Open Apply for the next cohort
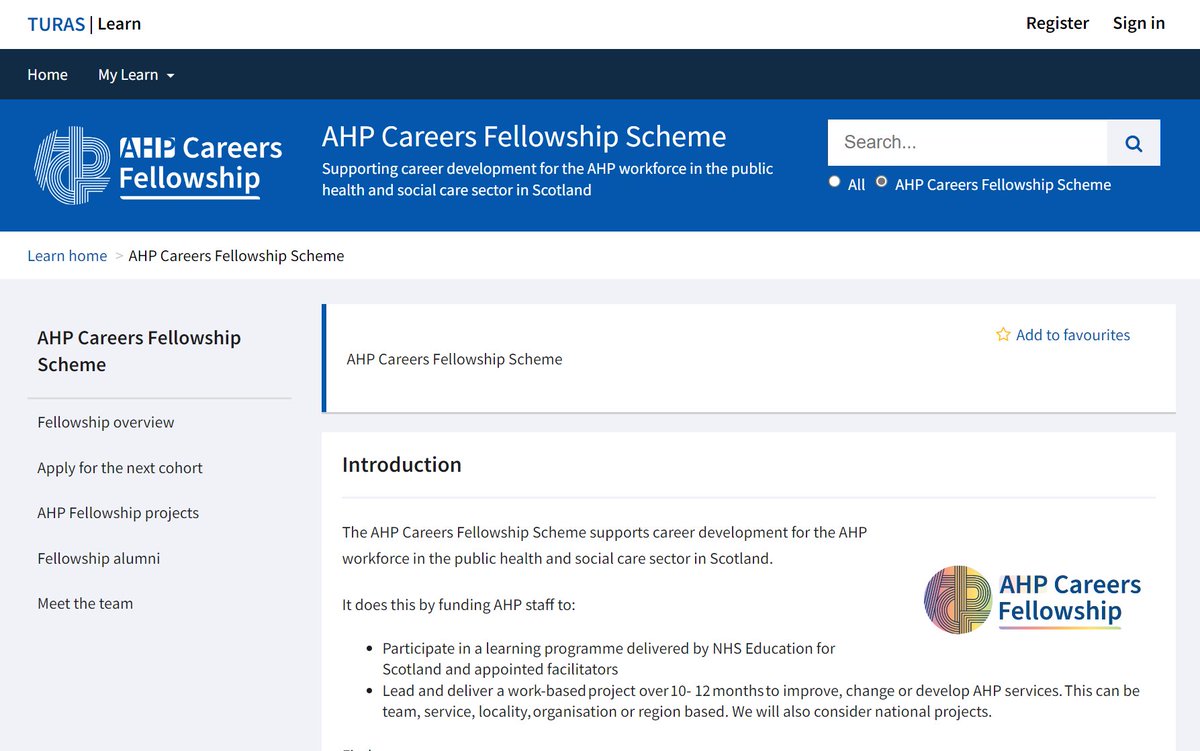The width and height of the screenshot is (1200, 751). coord(120,467)
